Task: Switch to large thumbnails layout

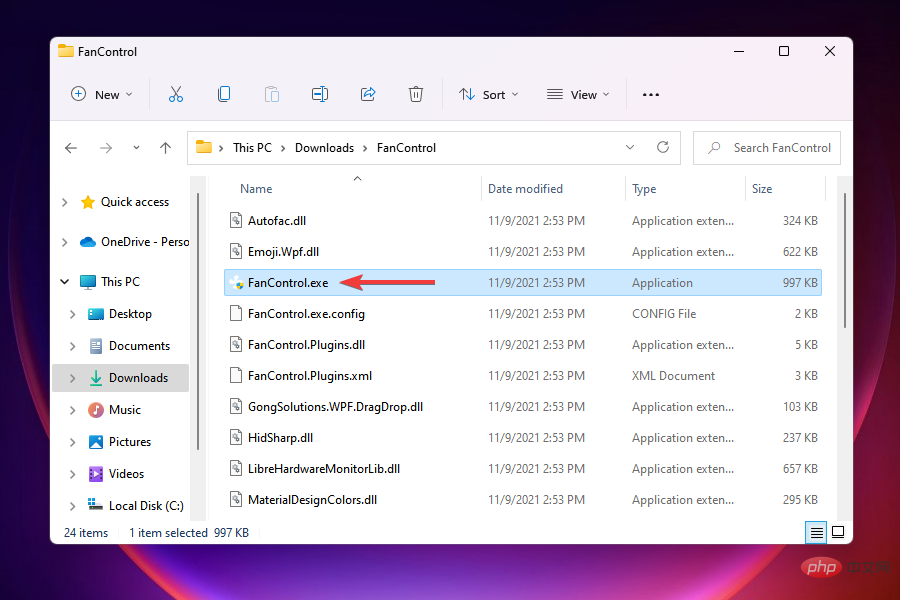Action: 838,532
